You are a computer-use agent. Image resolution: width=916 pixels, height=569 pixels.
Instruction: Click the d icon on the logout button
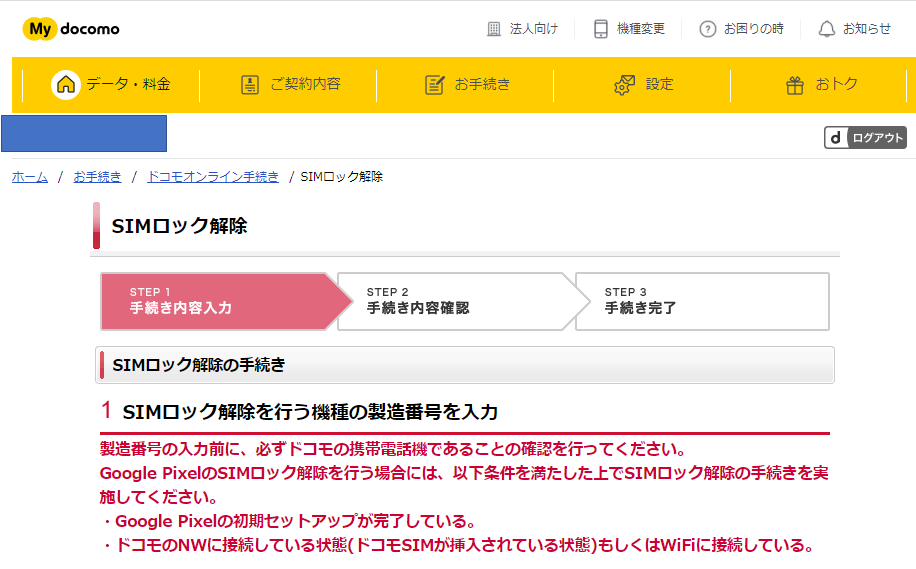(836, 138)
